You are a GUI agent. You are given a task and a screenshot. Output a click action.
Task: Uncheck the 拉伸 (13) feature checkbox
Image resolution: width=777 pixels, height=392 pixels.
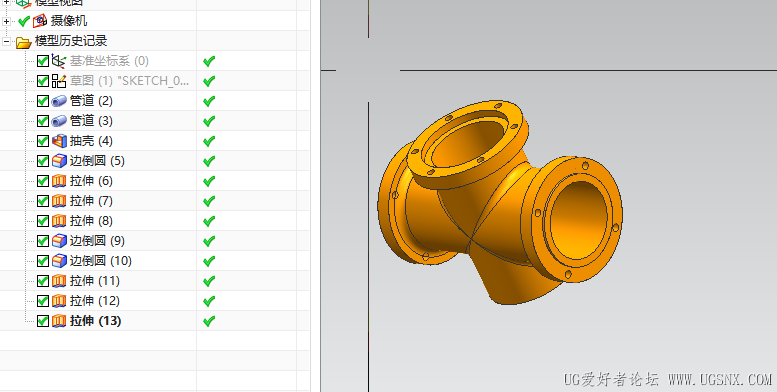(x=43, y=321)
